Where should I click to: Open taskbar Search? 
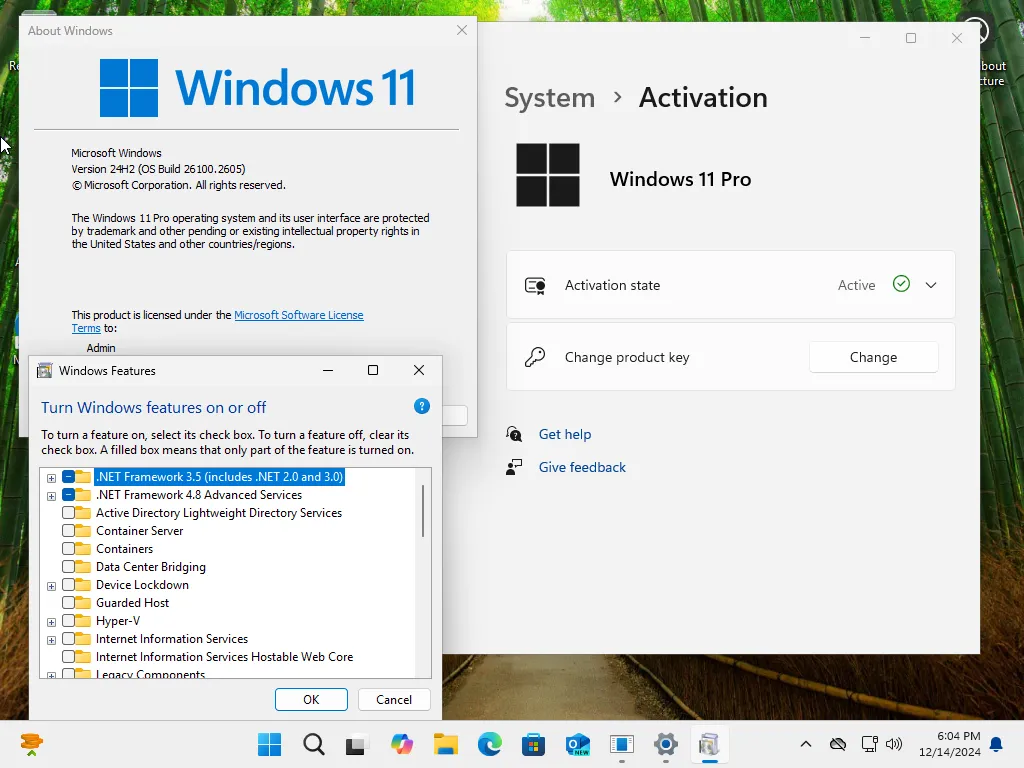[x=313, y=744]
